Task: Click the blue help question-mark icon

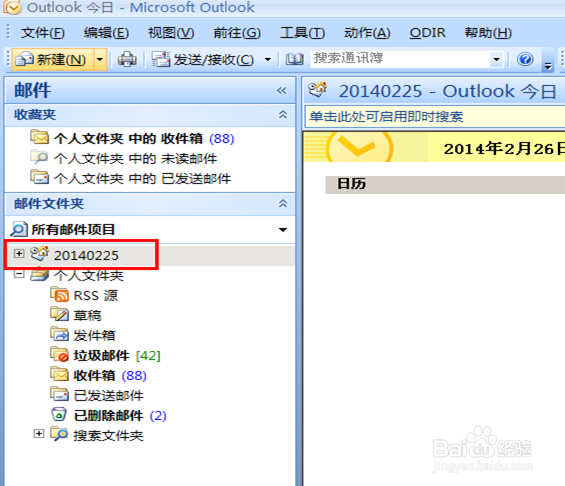Action: (525, 59)
